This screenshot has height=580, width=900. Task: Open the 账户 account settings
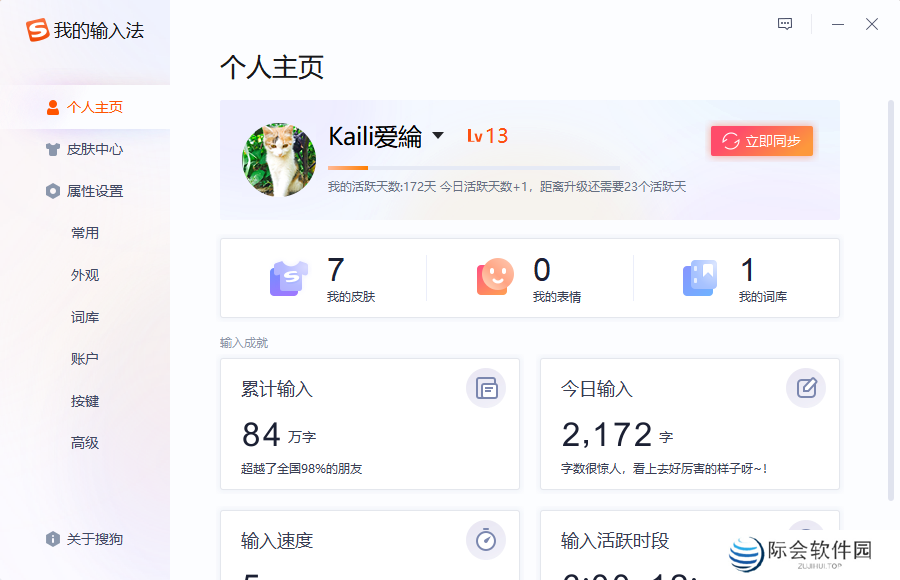[84, 359]
